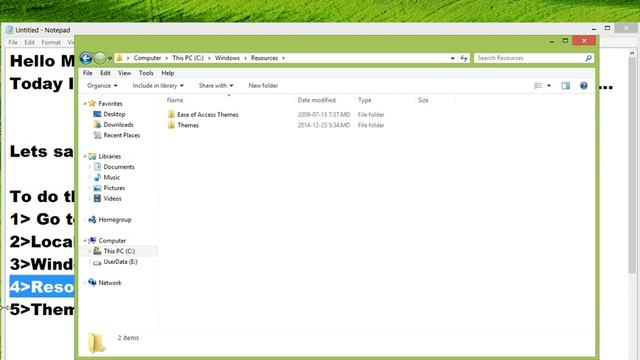The height and width of the screenshot is (360, 640).
Task: Select This PC (C:) drive in navigation pane
Action: (x=119, y=251)
